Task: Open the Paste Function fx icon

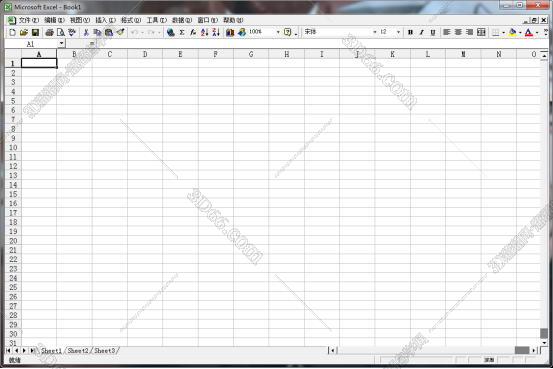Action: [x=193, y=32]
